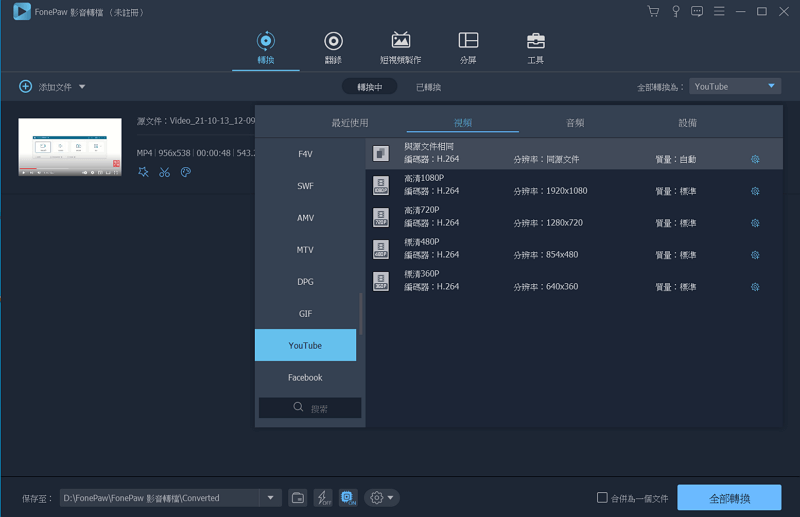The image size is (800, 517).
Task: Switch to the 已轉換 tab
Action: click(x=428, y=87)
